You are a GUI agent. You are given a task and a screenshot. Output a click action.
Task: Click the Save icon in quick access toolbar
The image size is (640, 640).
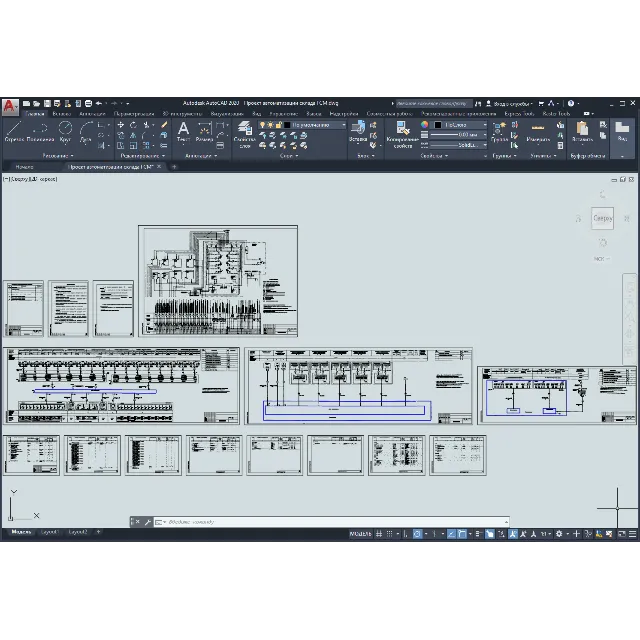coord(47,103)
